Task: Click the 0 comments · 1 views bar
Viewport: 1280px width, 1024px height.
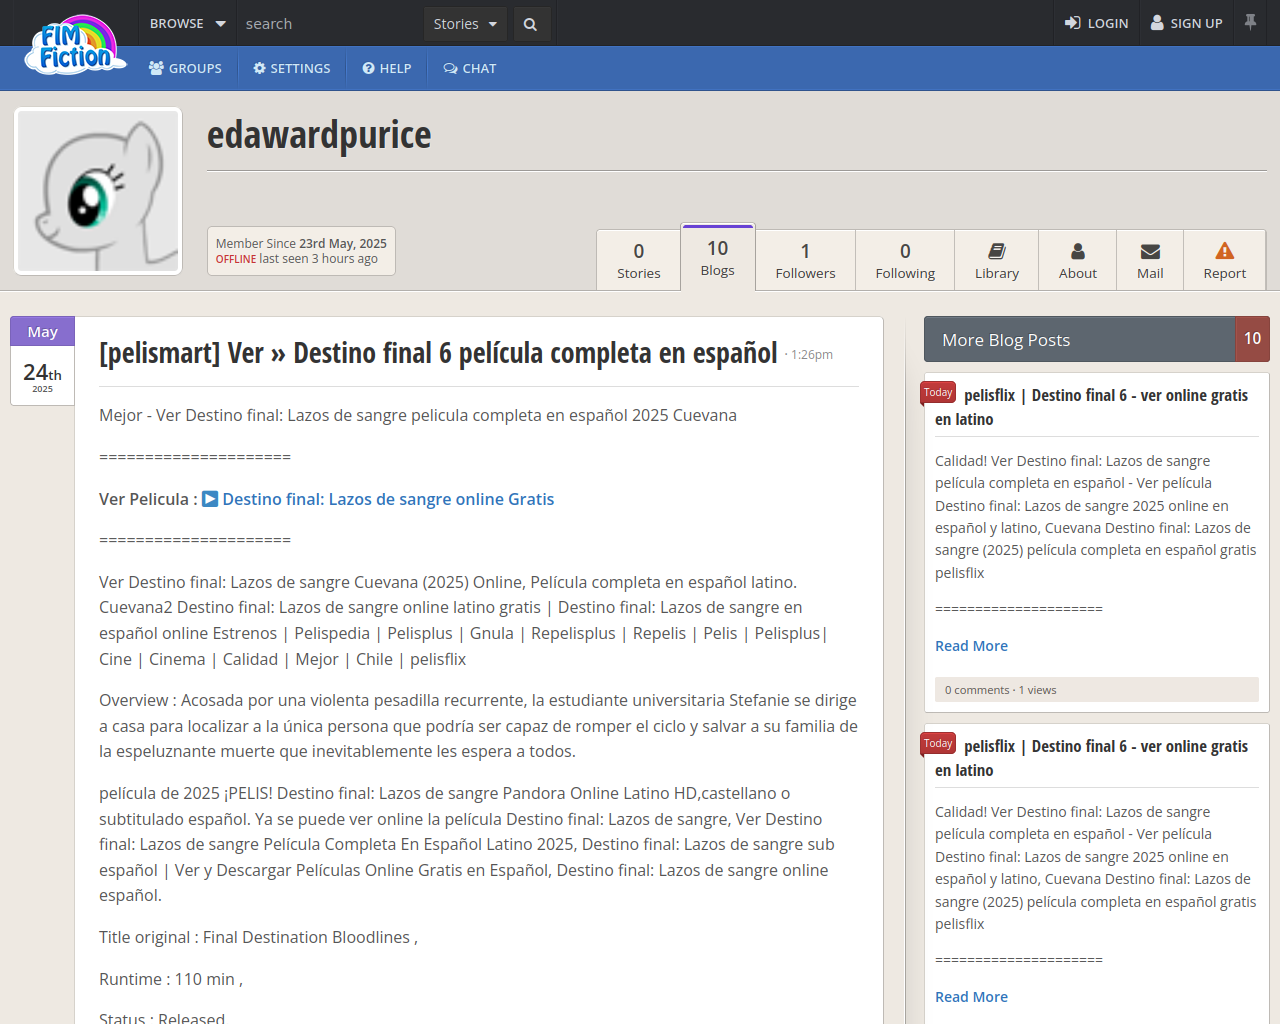Action: point(1097,690)
